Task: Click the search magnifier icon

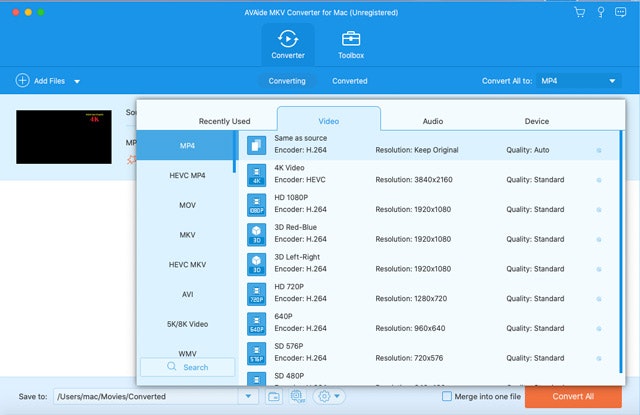Action: 171,366
